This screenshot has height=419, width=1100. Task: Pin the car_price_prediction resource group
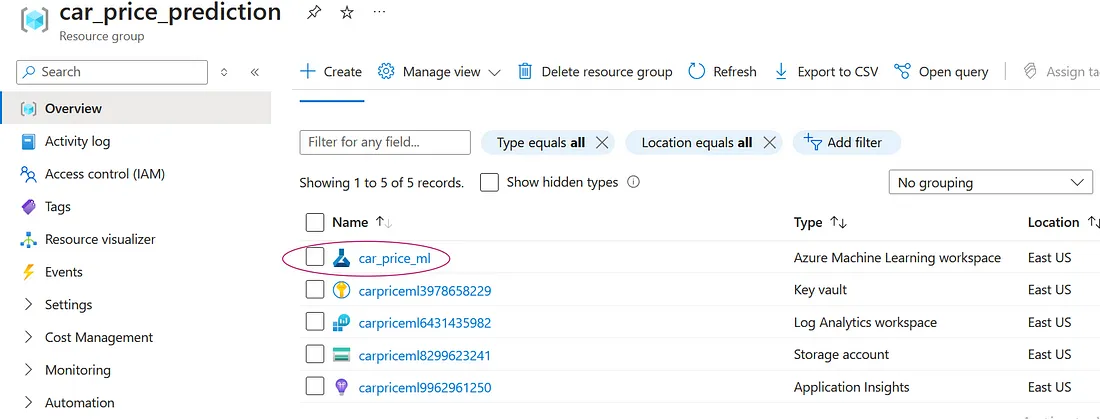pos(314,13)
